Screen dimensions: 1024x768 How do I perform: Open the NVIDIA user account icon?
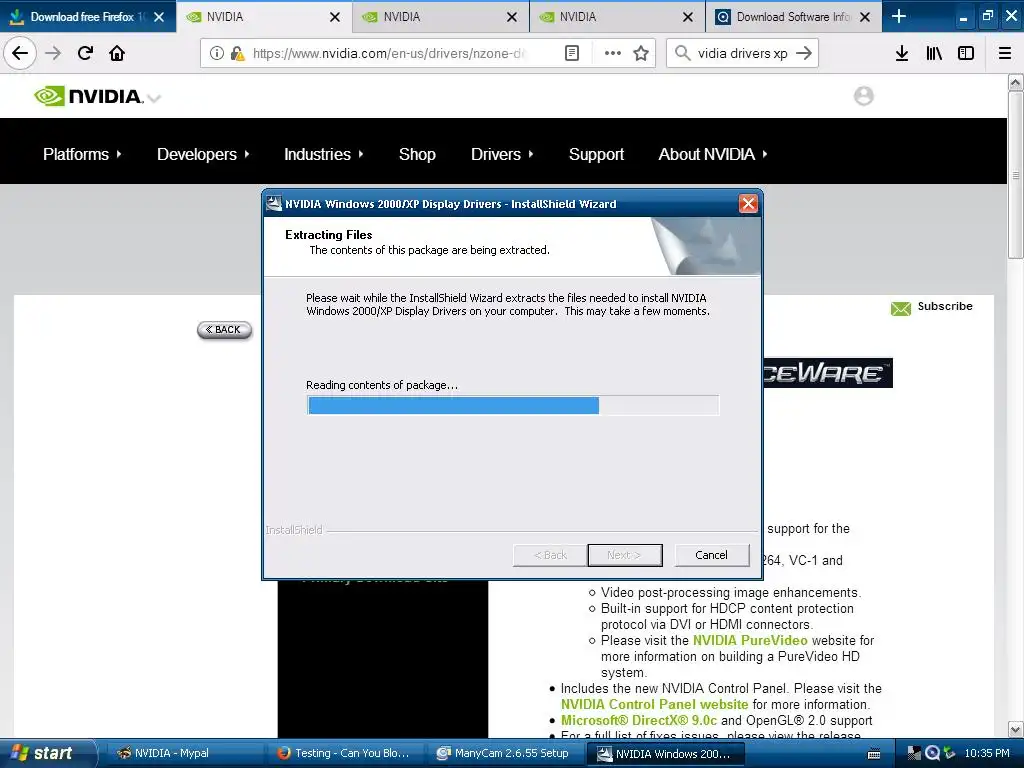(863, 96)
